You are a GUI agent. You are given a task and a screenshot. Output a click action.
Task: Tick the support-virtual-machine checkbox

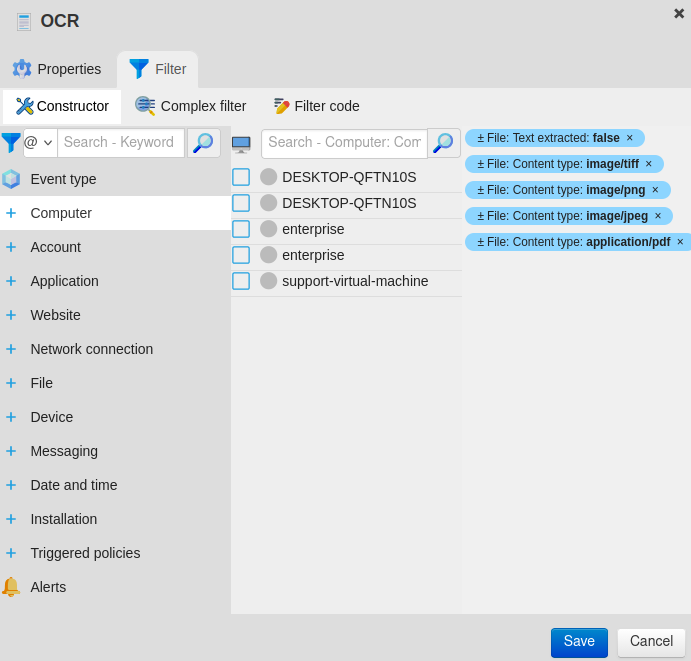pyautogui.click(x=241, y=281)
